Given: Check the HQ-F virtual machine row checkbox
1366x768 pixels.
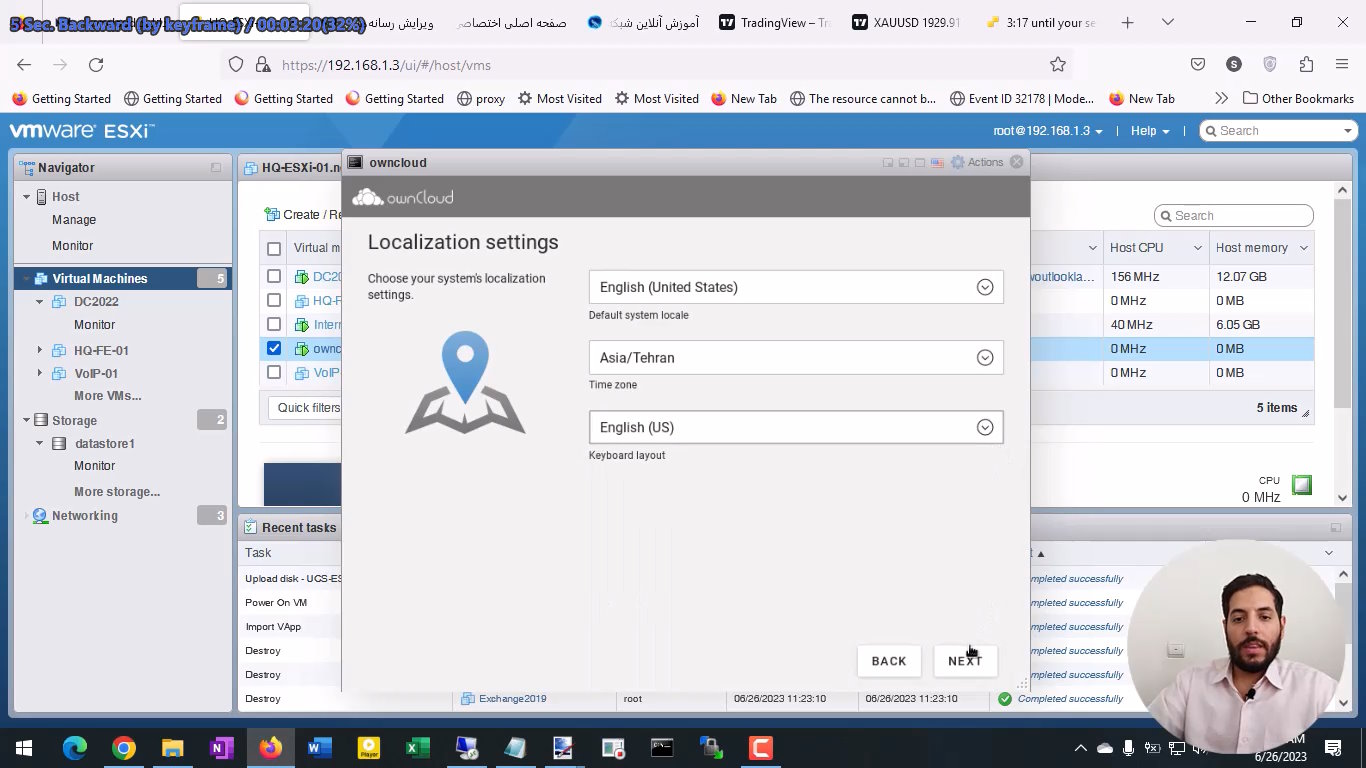Looking at the screenshot, I should [x=274, y=300].
